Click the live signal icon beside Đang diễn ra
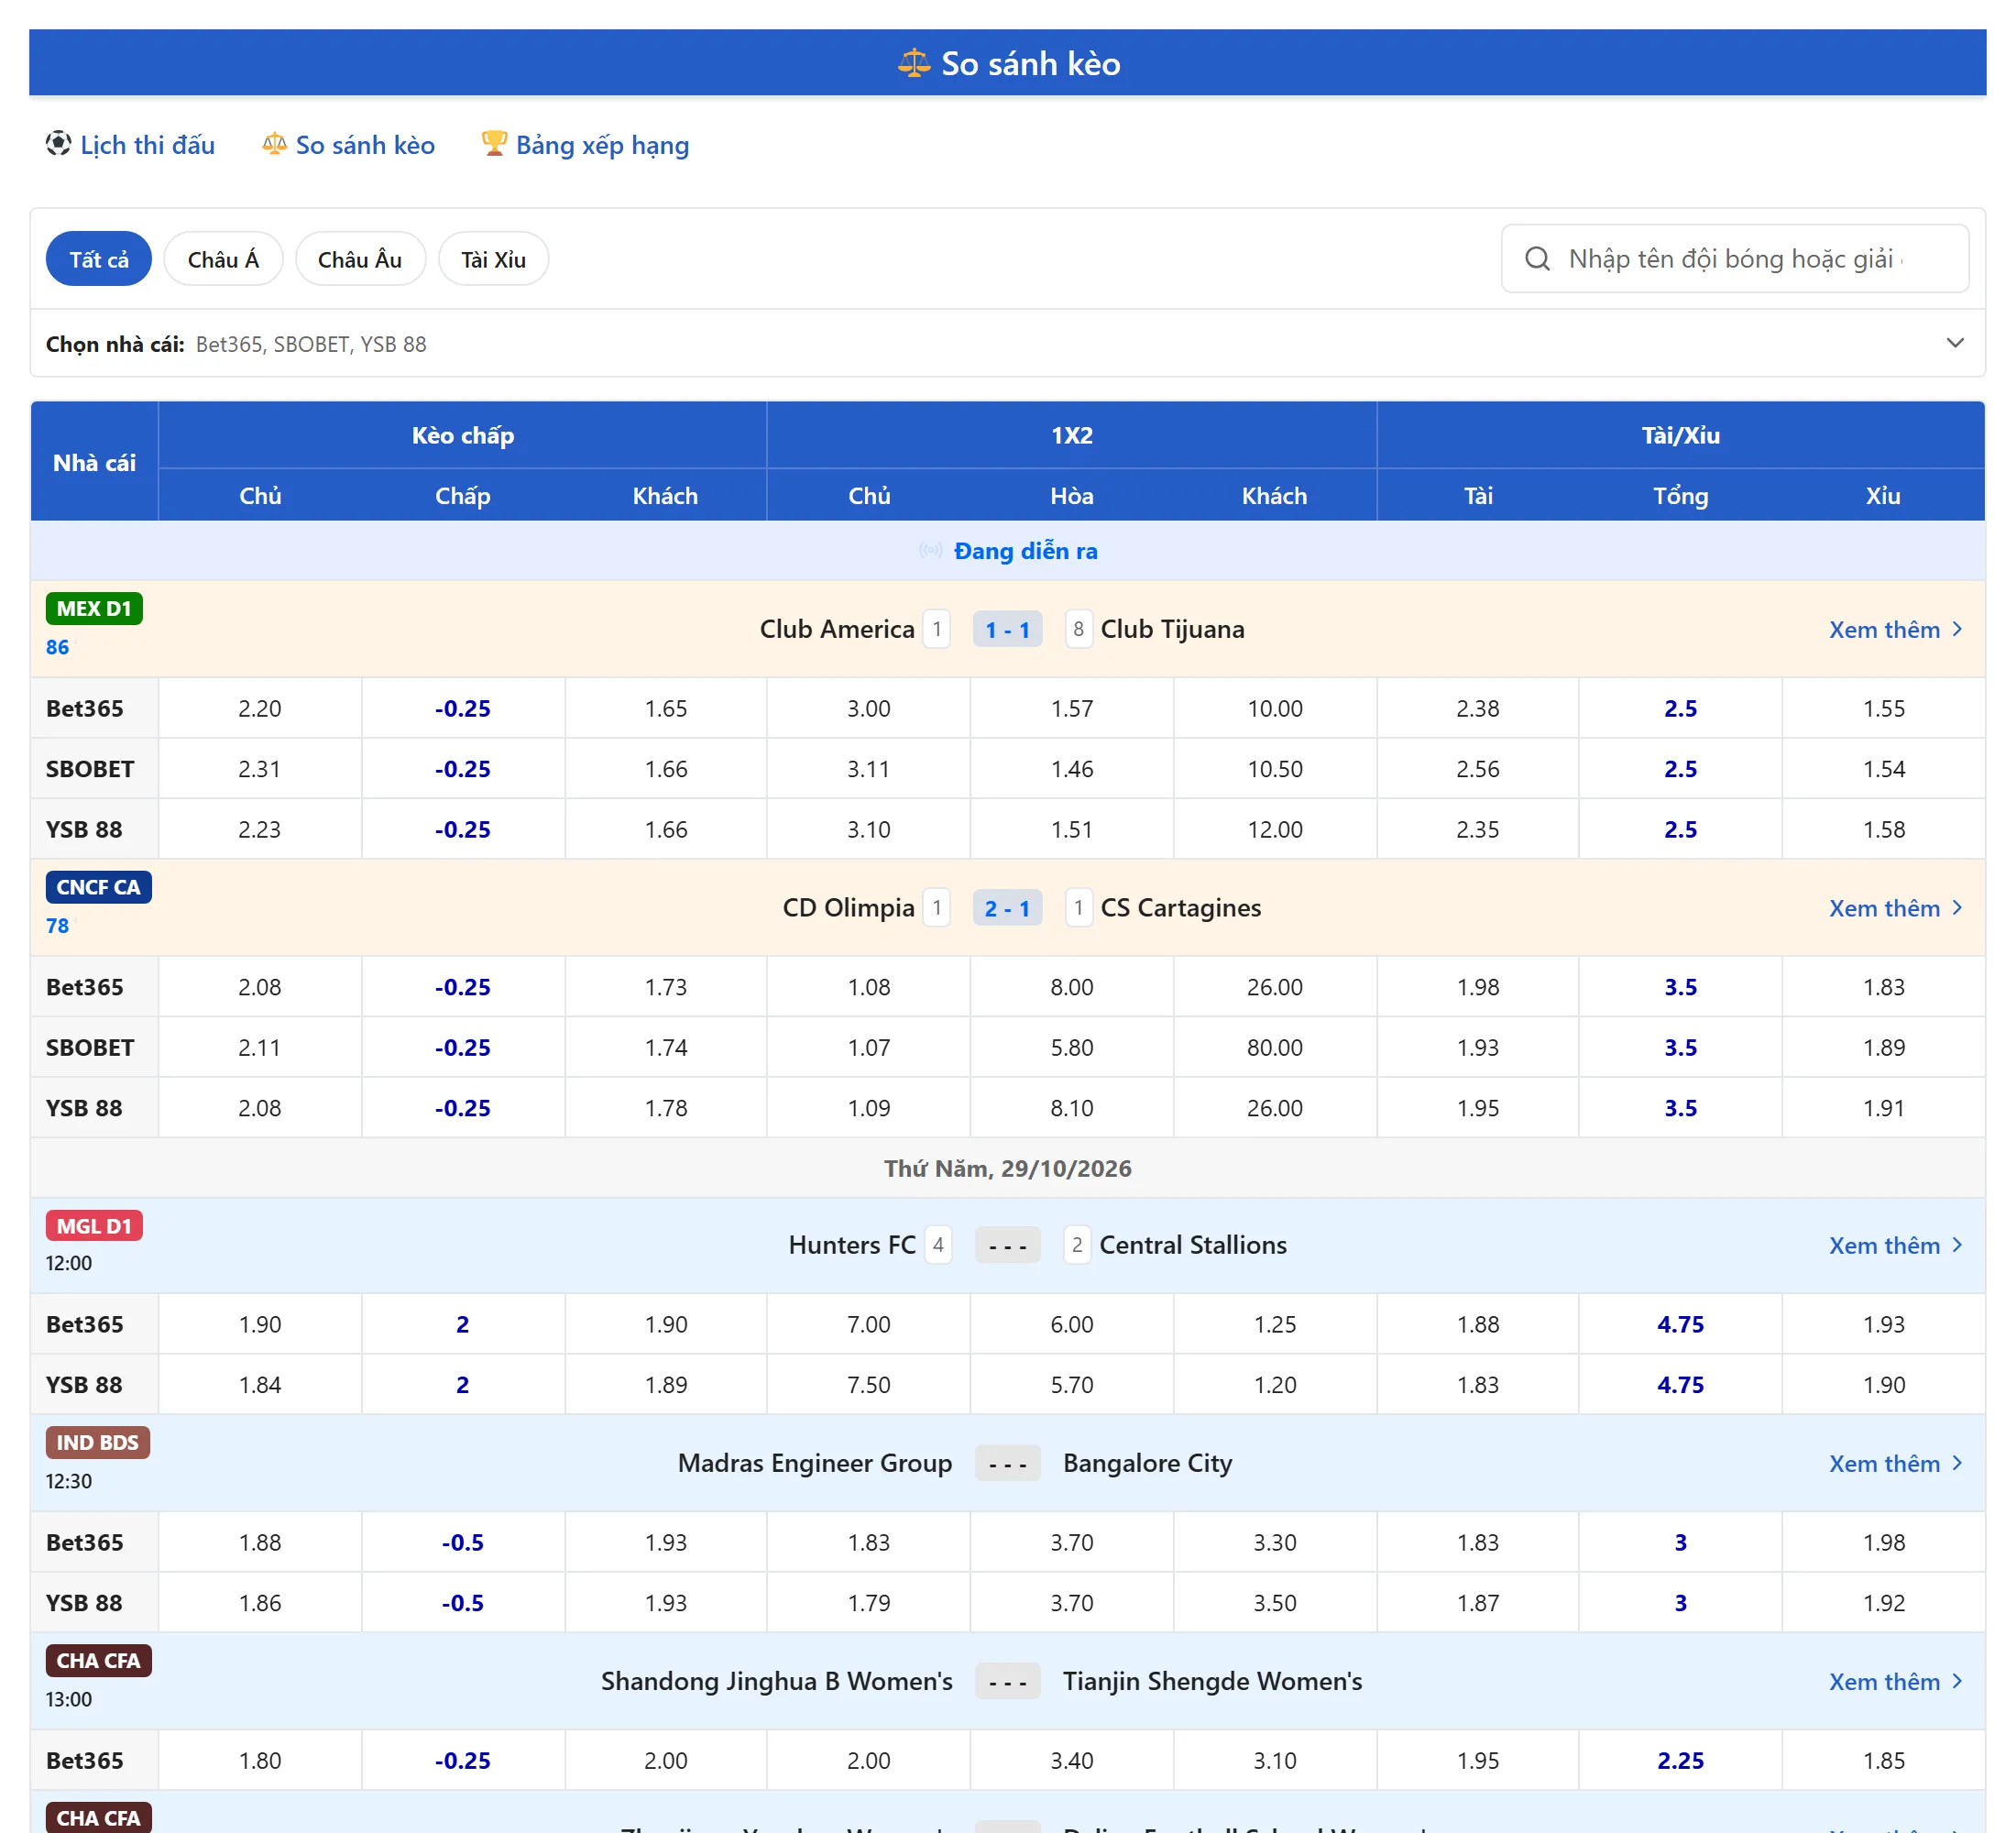2016x1833 pixels. click(x=930, y=550)
